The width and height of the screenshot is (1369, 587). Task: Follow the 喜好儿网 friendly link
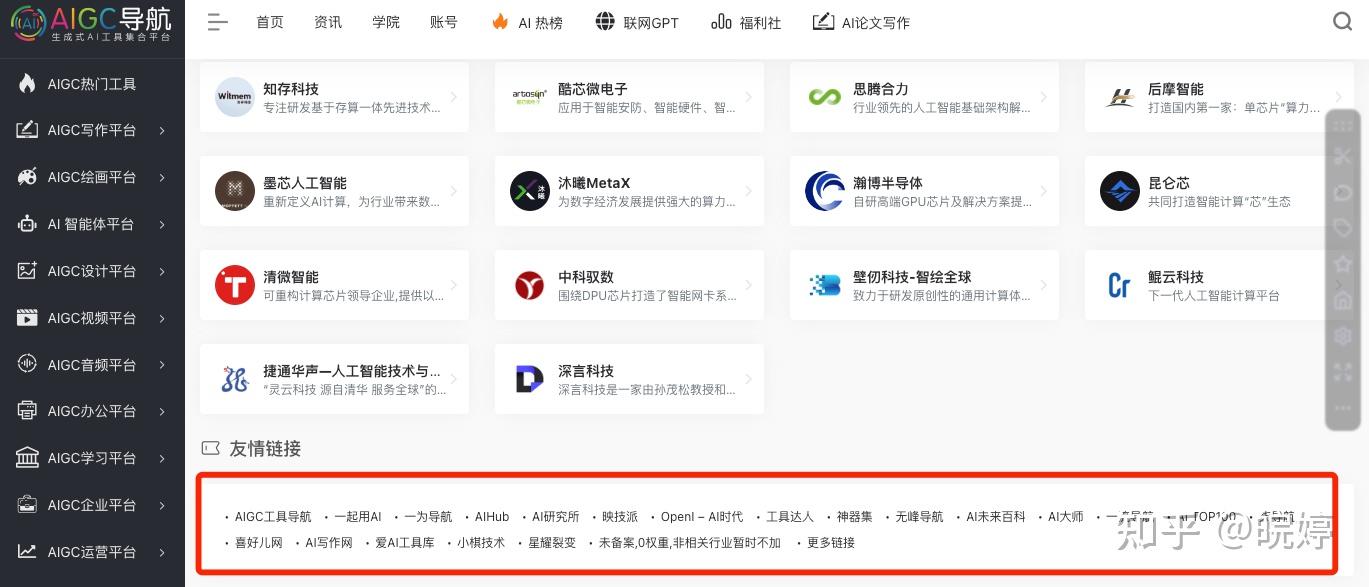click(259, 543)
